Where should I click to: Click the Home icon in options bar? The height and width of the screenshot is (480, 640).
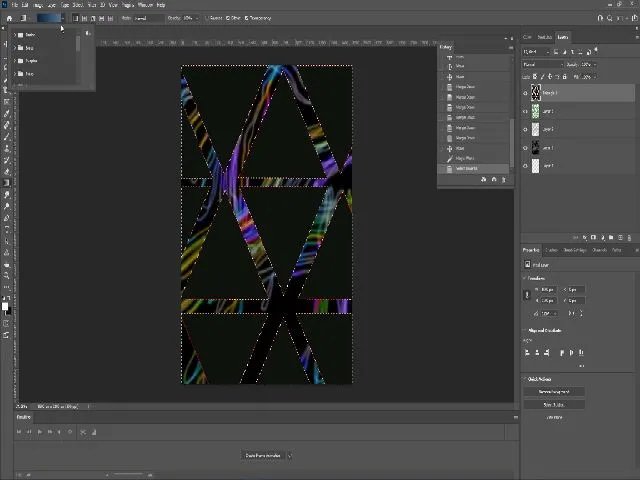[9, 18]
